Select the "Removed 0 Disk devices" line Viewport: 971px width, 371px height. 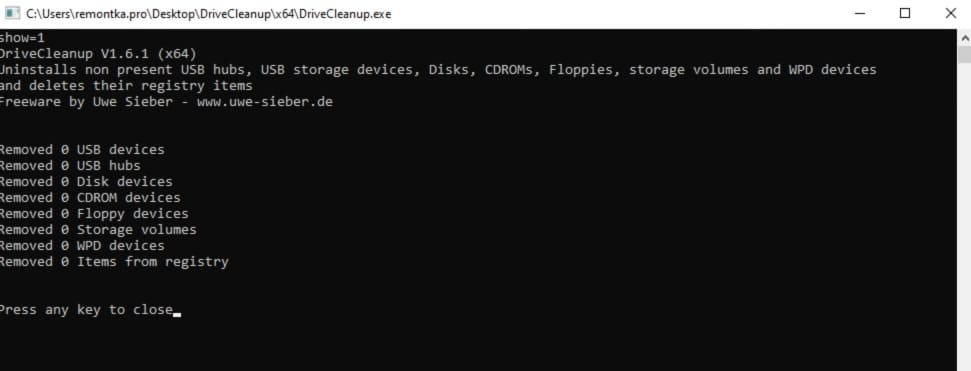(86, 181)
